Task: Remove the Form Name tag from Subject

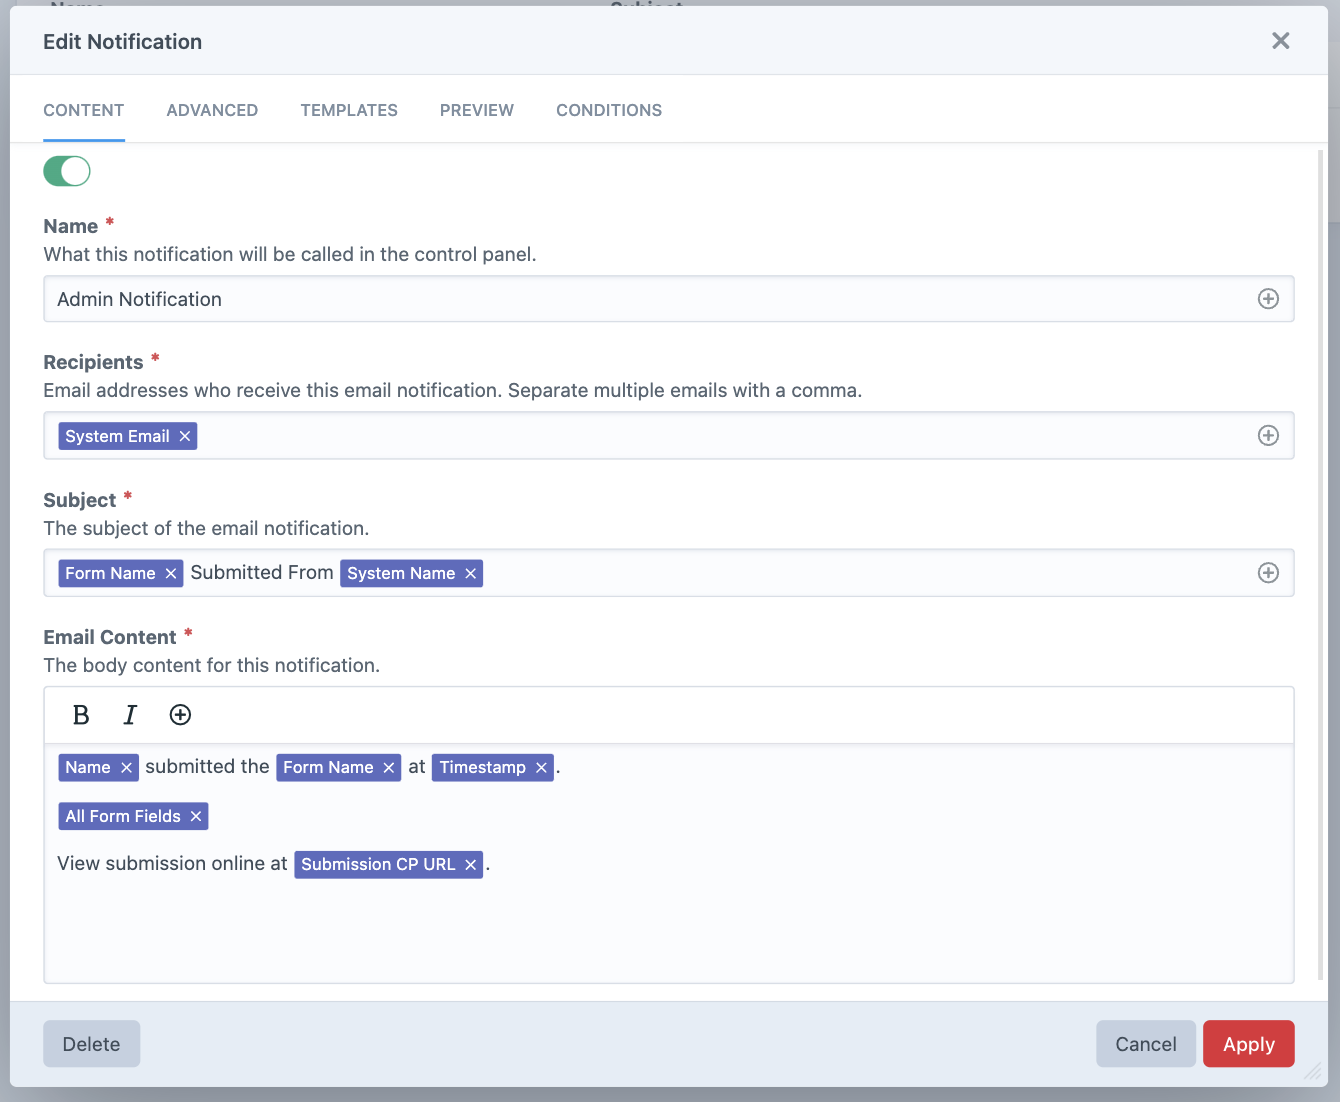Action: (x=170, y=573)
